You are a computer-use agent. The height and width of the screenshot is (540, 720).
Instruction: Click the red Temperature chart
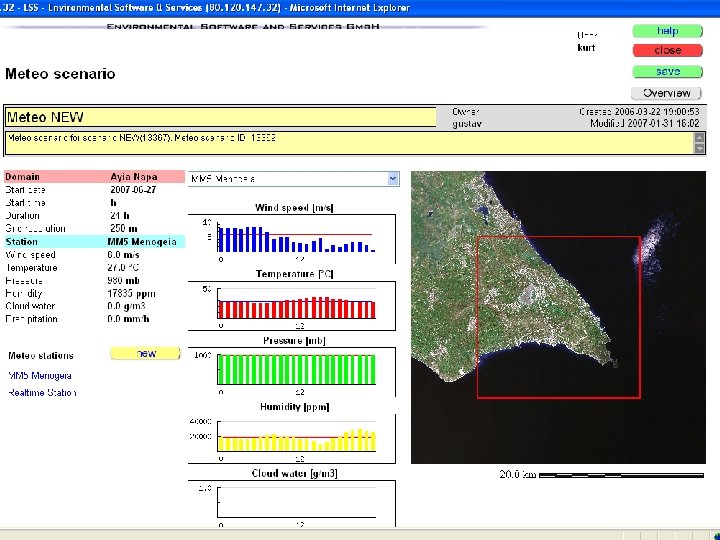pyautogui.click(x=296, y=308)
